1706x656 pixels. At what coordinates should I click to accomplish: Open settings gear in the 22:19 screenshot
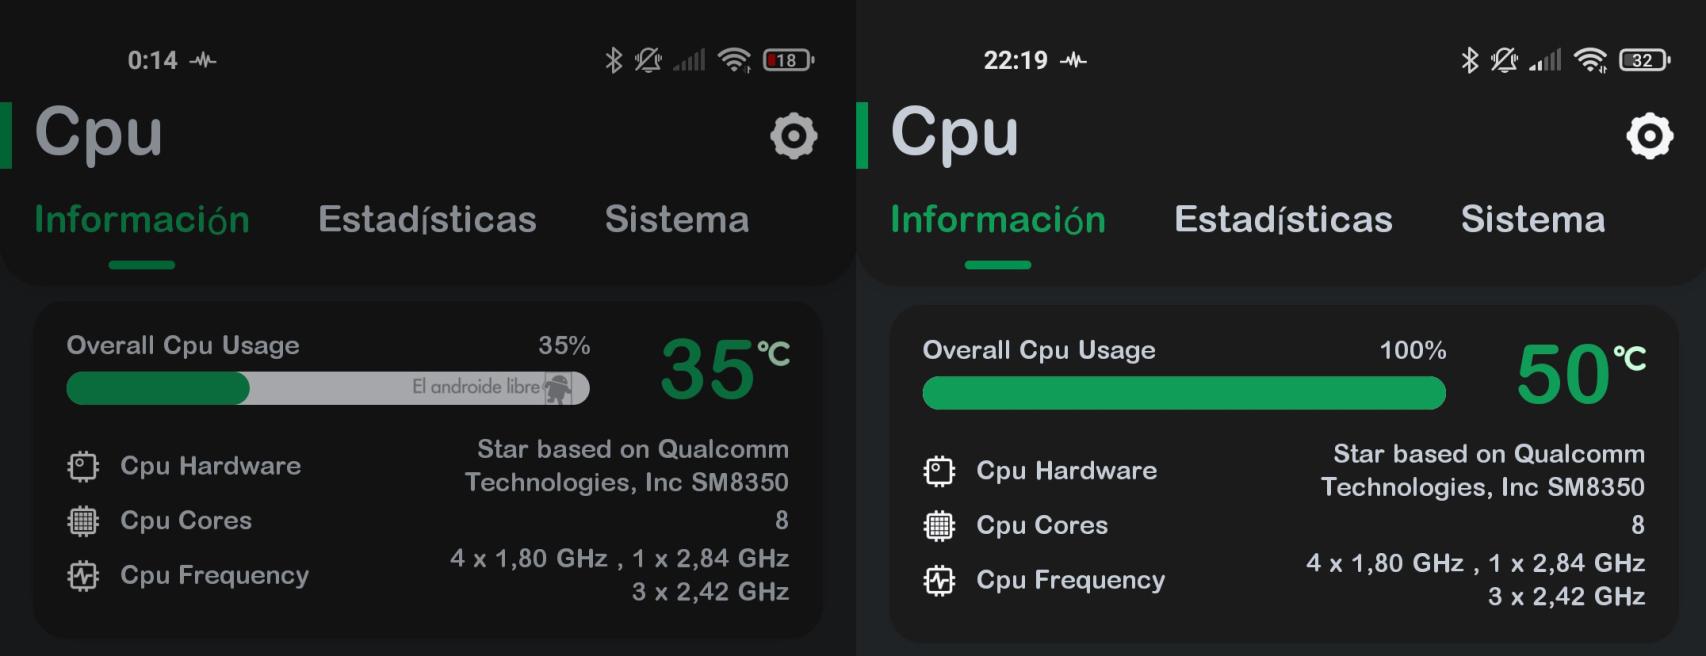click(x=1649, y=136)
